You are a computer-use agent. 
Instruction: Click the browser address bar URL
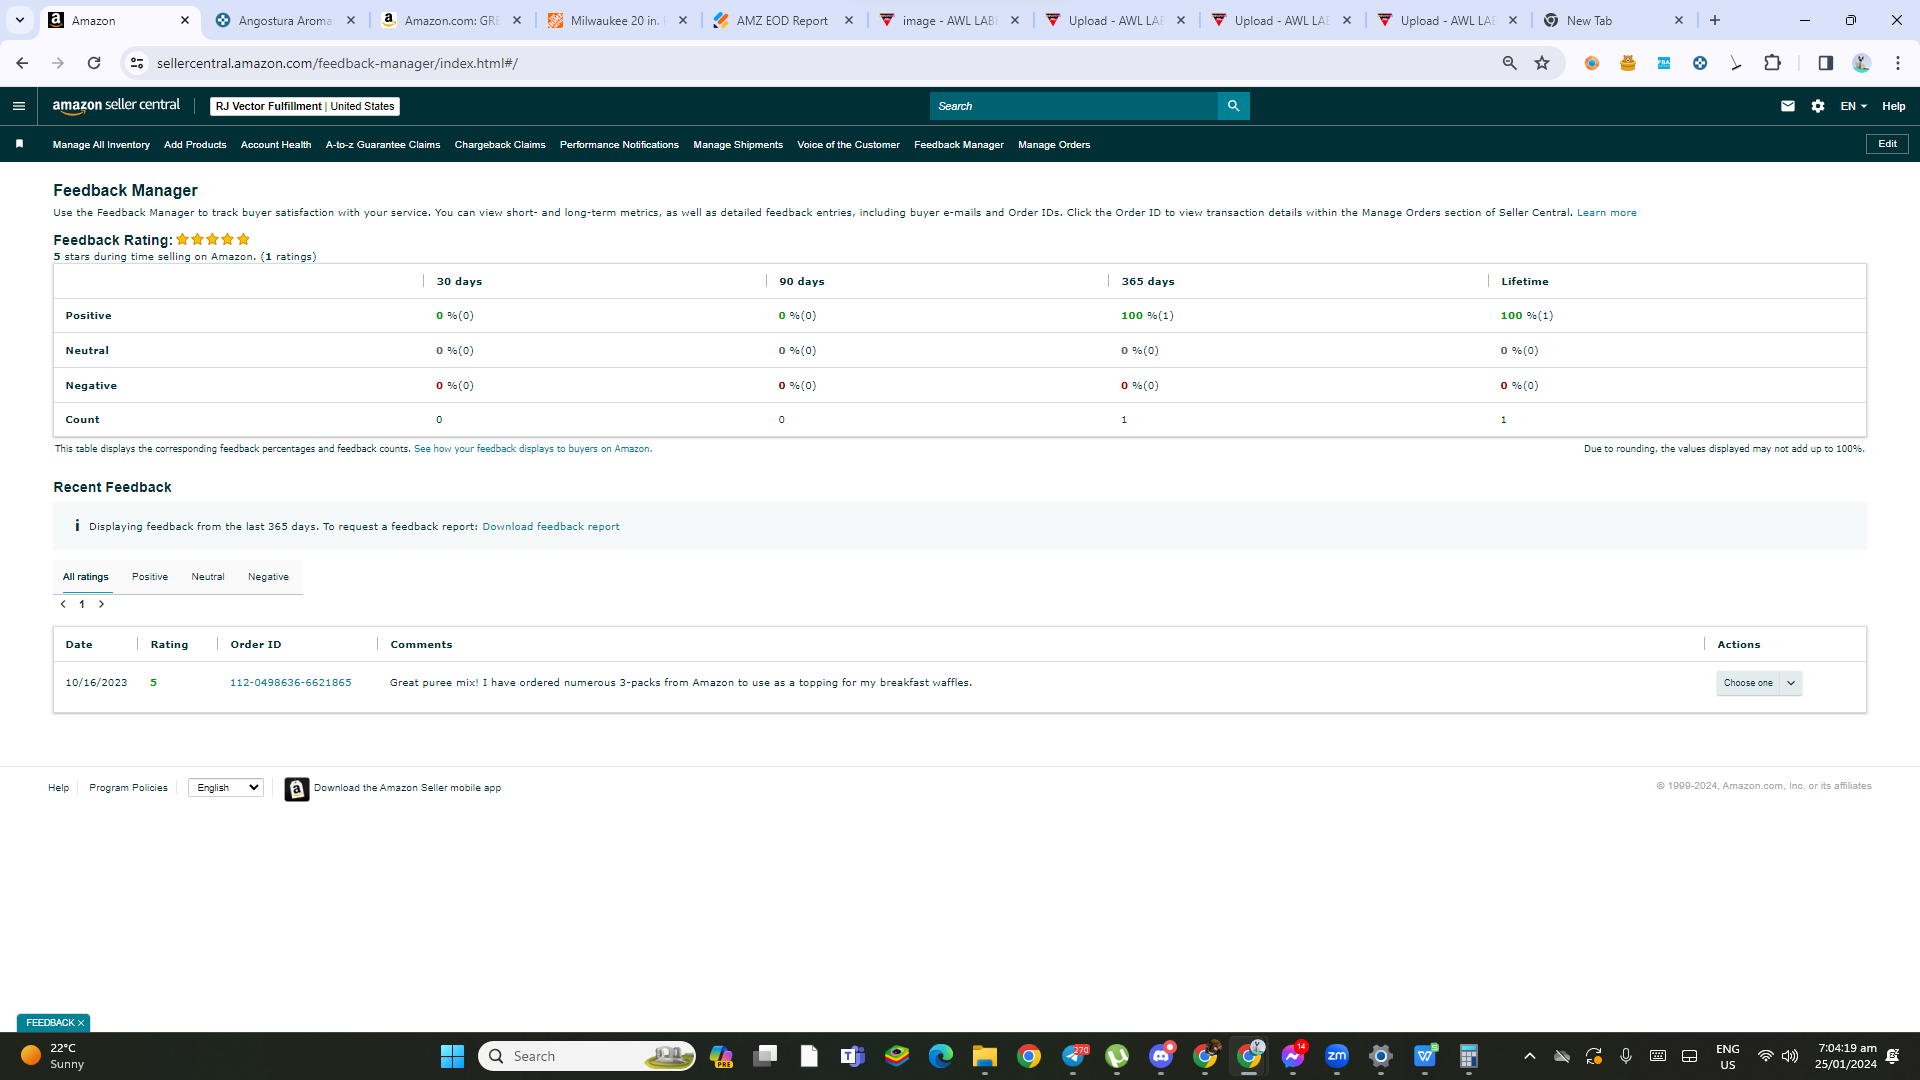pos(337,63)
